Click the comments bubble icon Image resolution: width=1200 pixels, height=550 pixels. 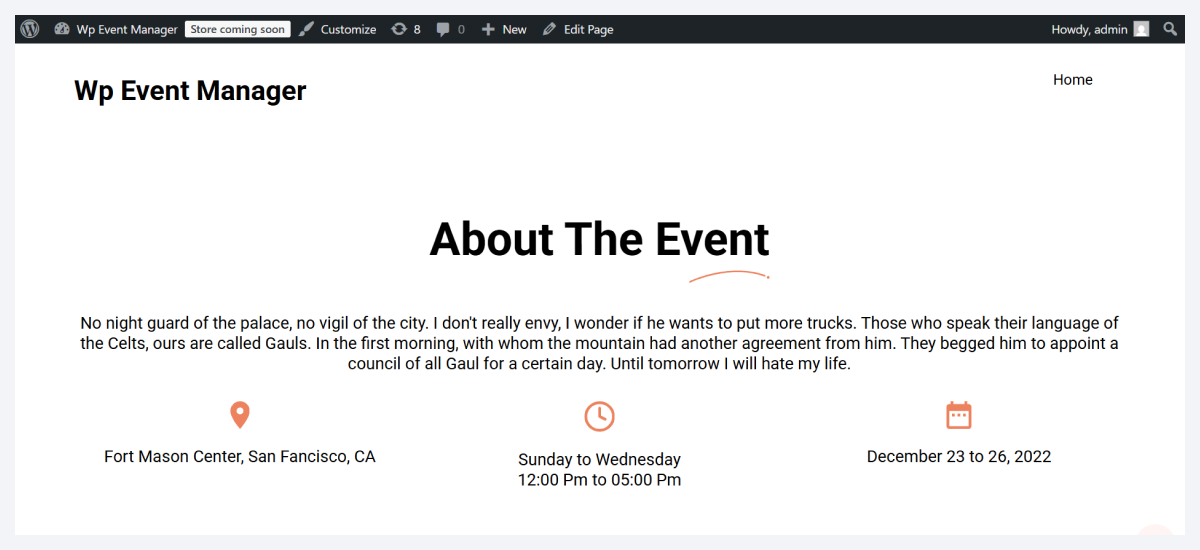coord(443,29)
